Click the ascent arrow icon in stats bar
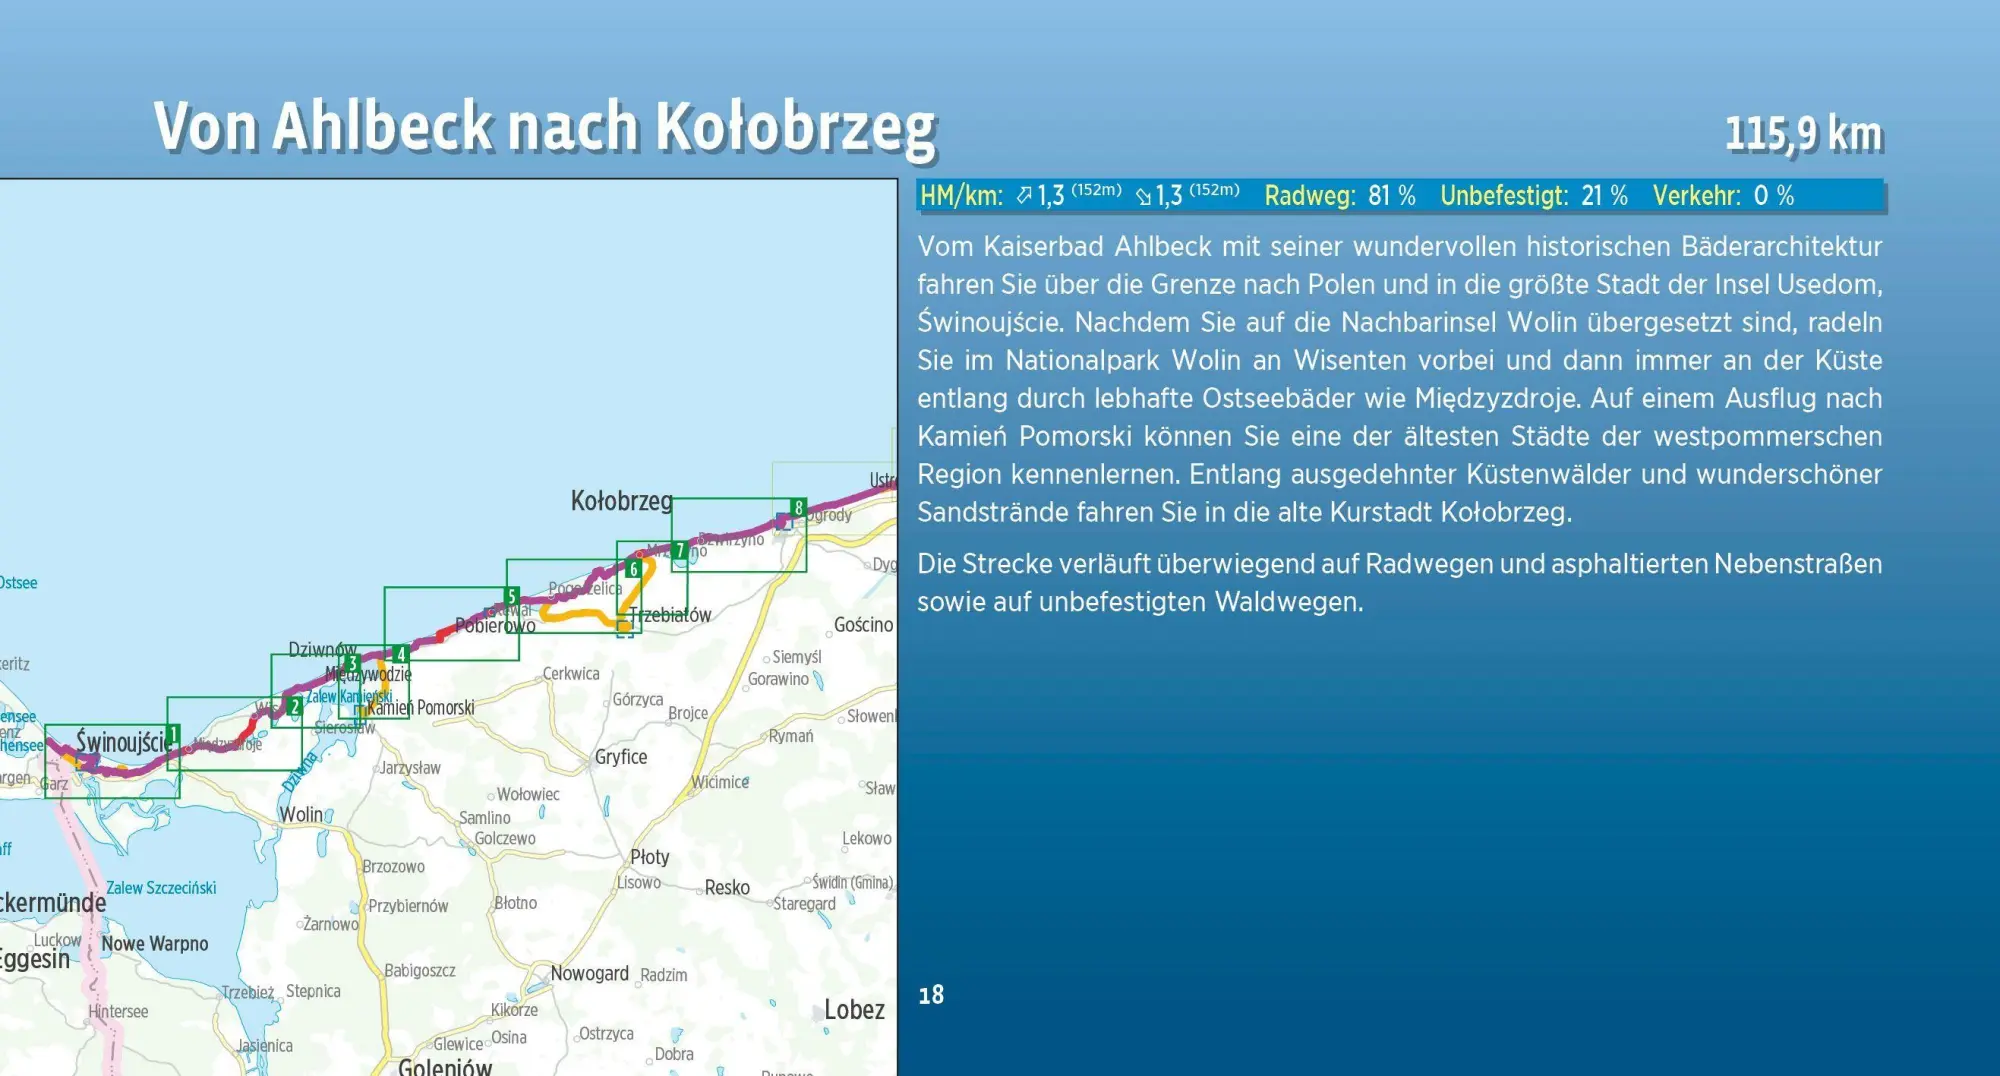Viewport: 2000px width, 1076px height. point(1024,196)
